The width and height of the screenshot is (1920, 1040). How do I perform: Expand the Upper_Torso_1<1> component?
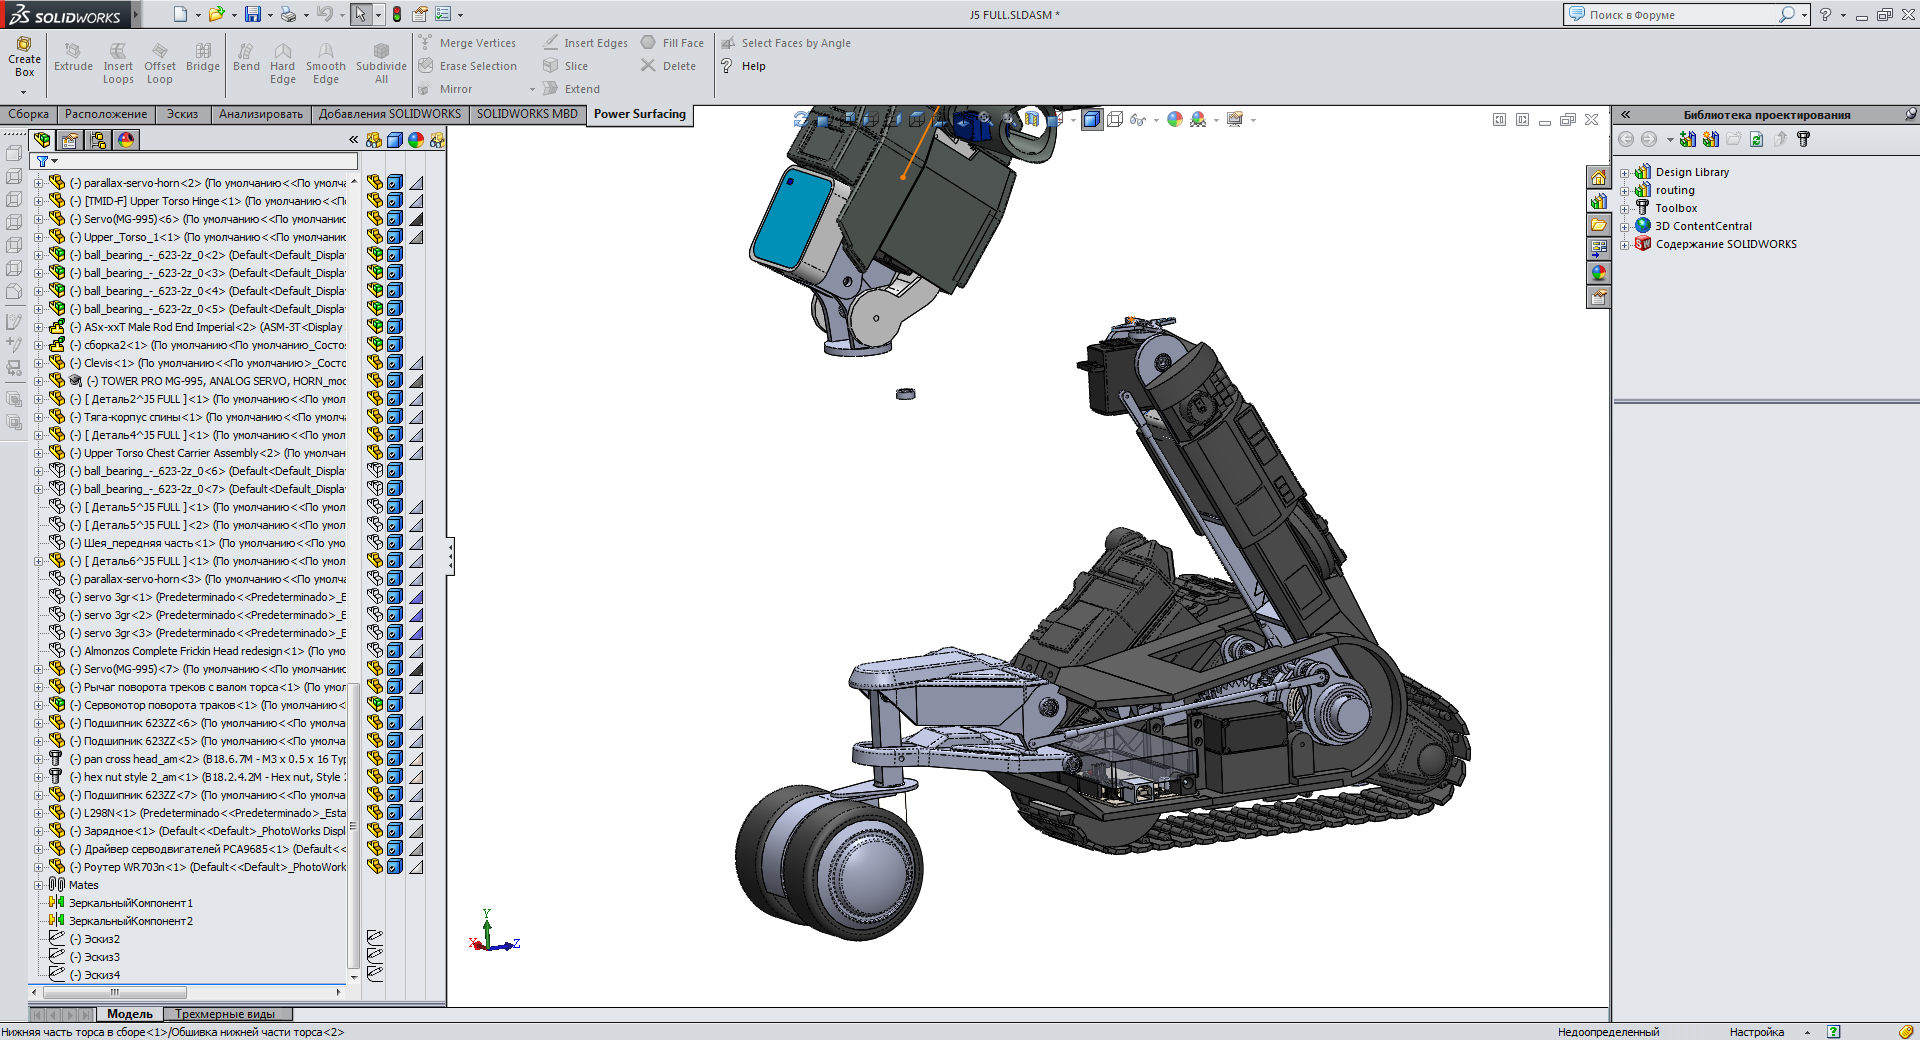click(38, 237)
